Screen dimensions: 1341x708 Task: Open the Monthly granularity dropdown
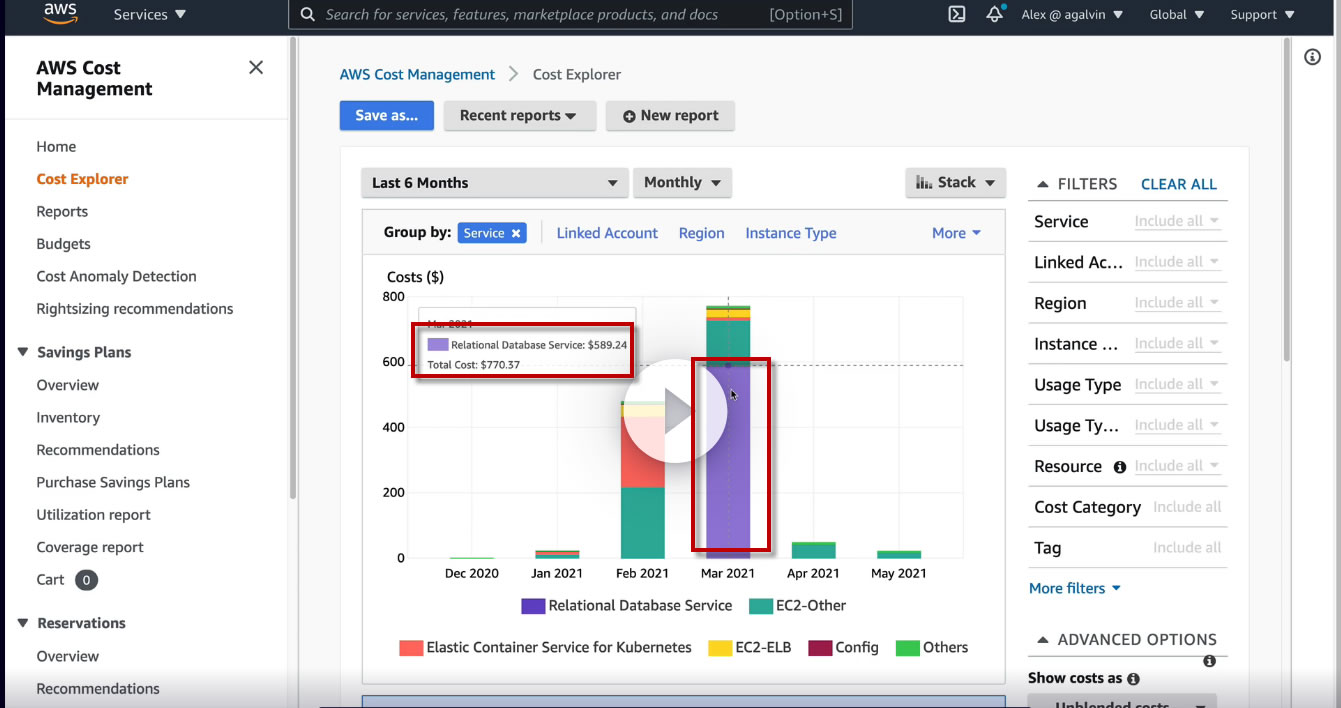(x=682, y=183)
